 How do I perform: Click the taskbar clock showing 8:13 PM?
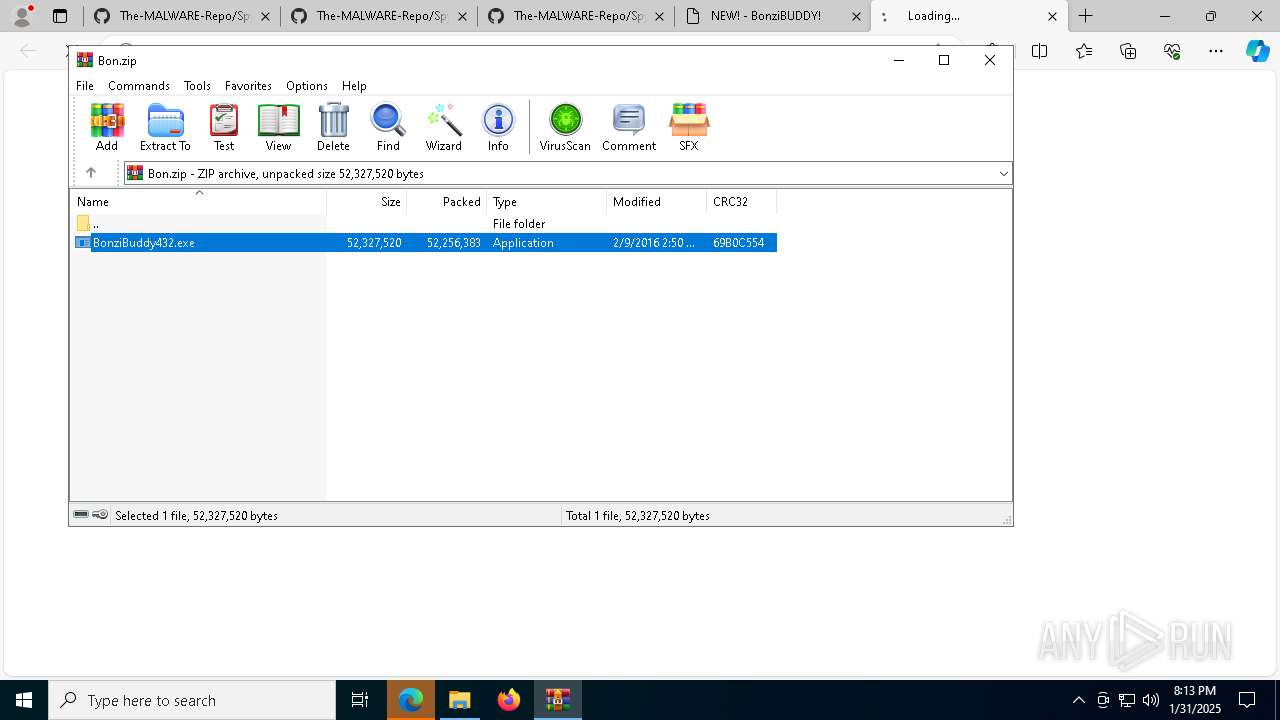click(1195, 700)
